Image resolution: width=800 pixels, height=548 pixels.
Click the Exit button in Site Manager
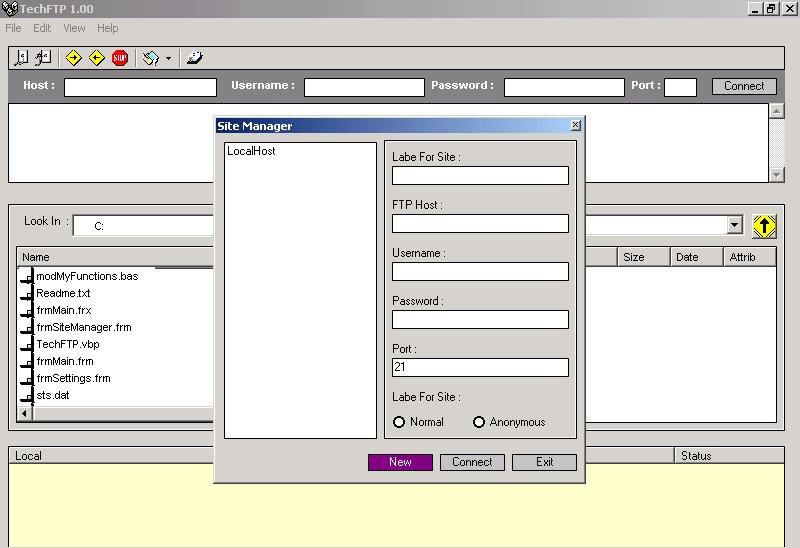click(544, 462)
